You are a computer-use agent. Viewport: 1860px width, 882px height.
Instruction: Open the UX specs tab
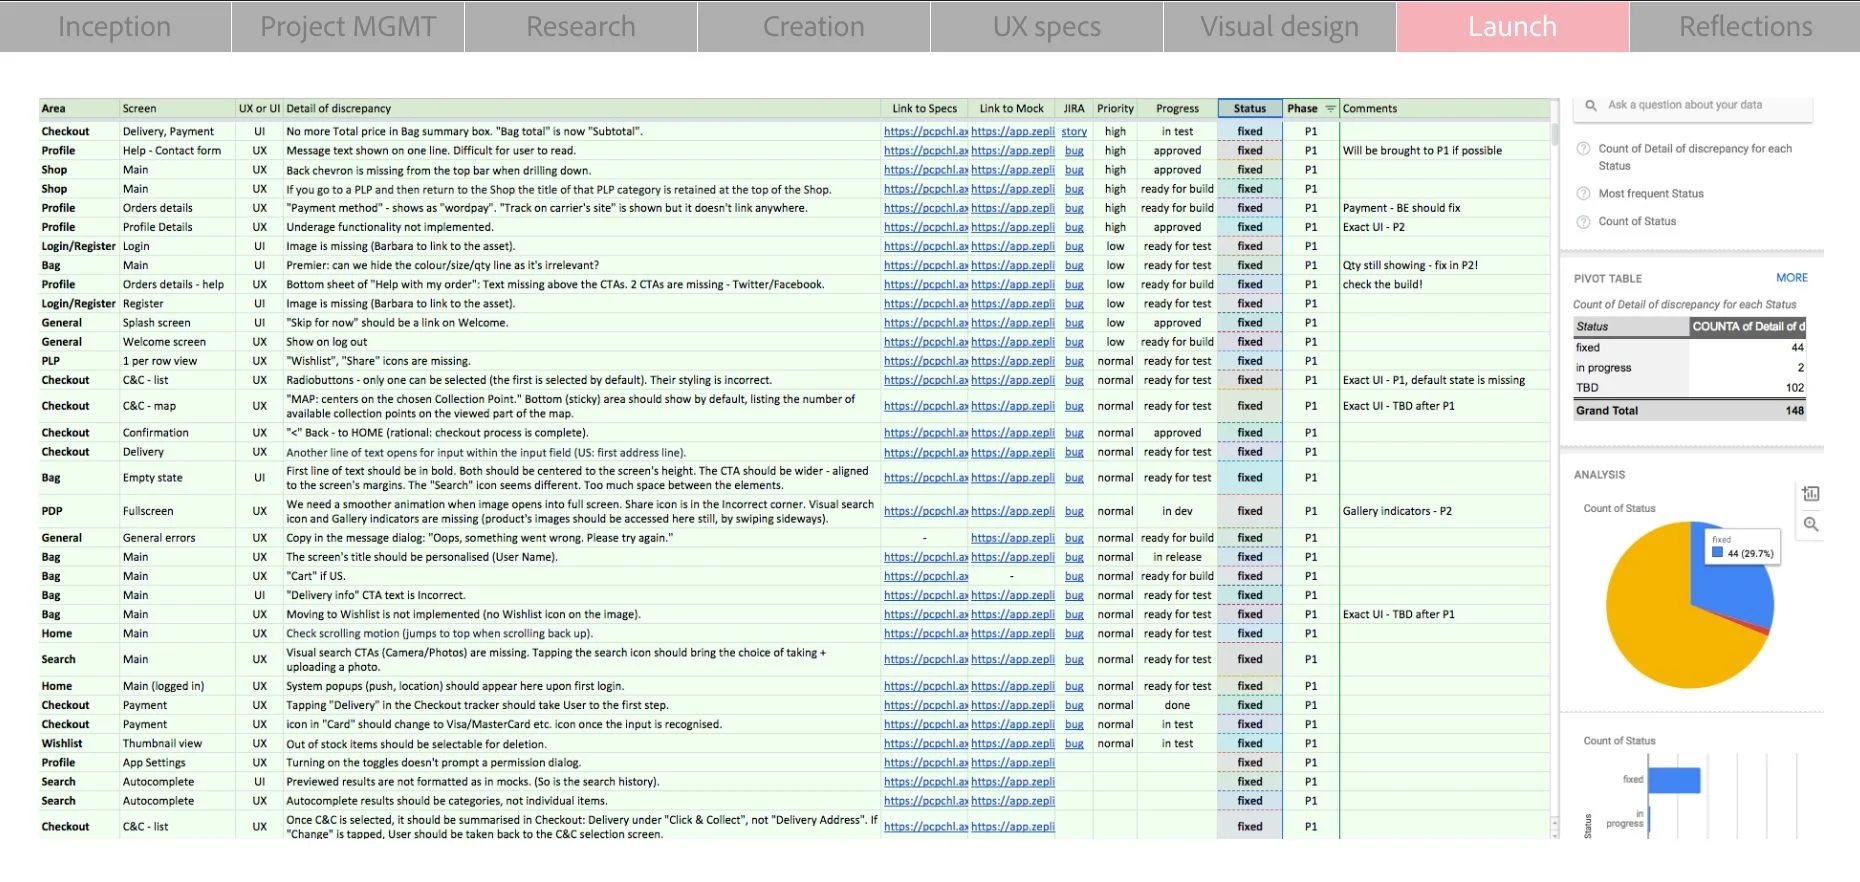pyautogui.click(x=1047, y=27)
